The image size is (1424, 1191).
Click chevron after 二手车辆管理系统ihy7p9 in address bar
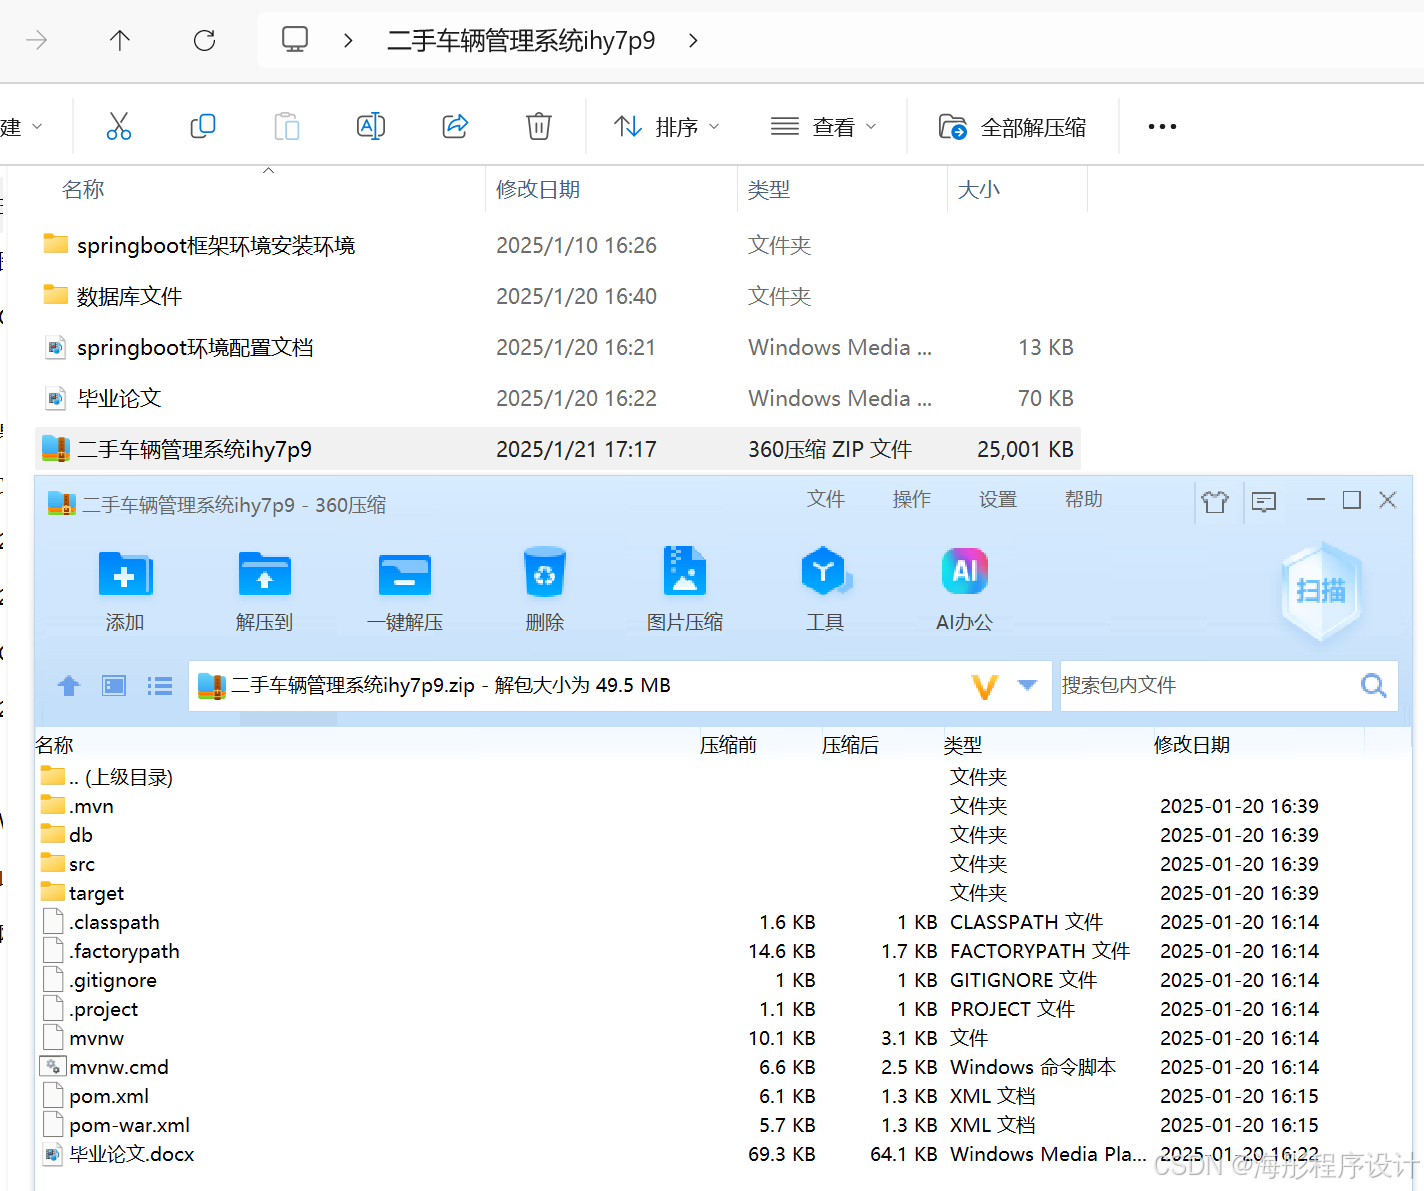(x=693, y=40)
